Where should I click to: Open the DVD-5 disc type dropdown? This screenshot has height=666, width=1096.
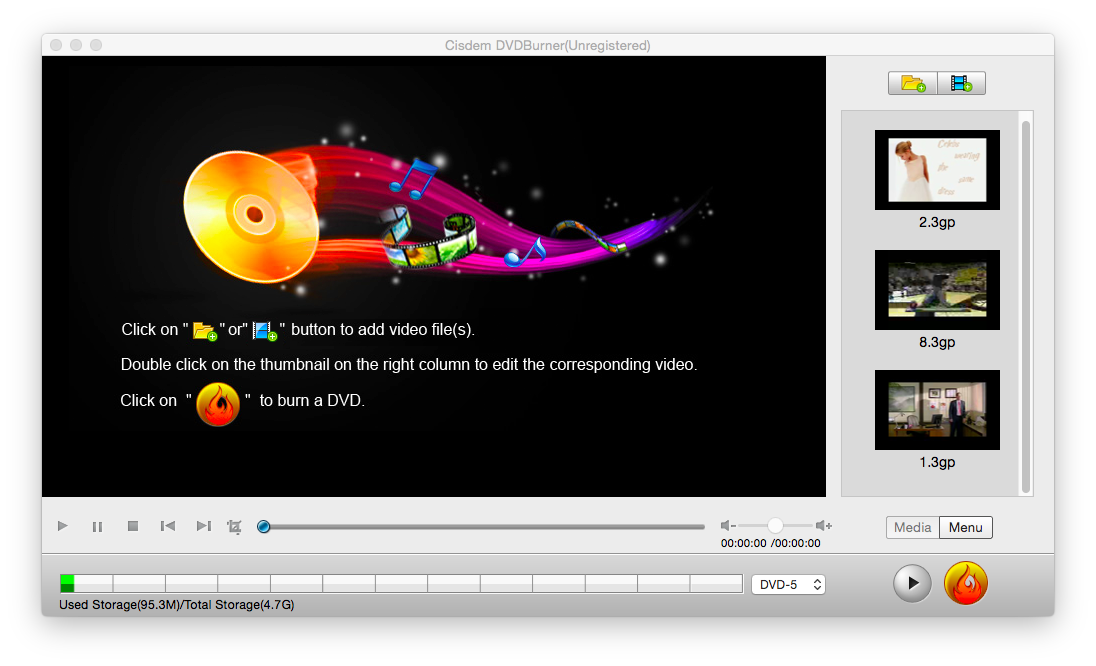pos(788,585)
